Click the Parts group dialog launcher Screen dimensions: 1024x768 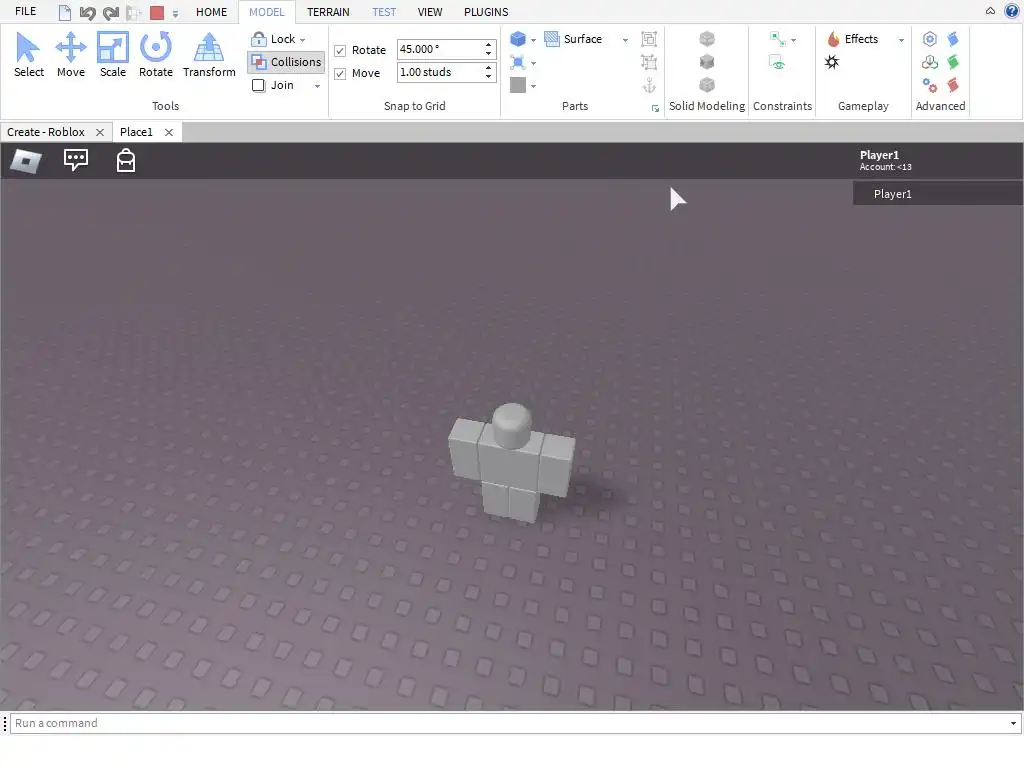pos(655,108)
